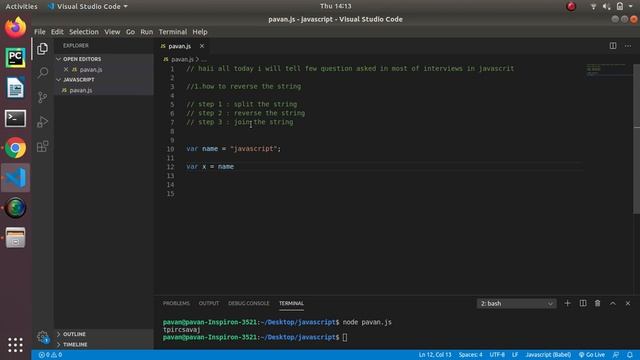Click Activities in the top bar
Viewport: 640px width, 360px height.
click(21, 6)
